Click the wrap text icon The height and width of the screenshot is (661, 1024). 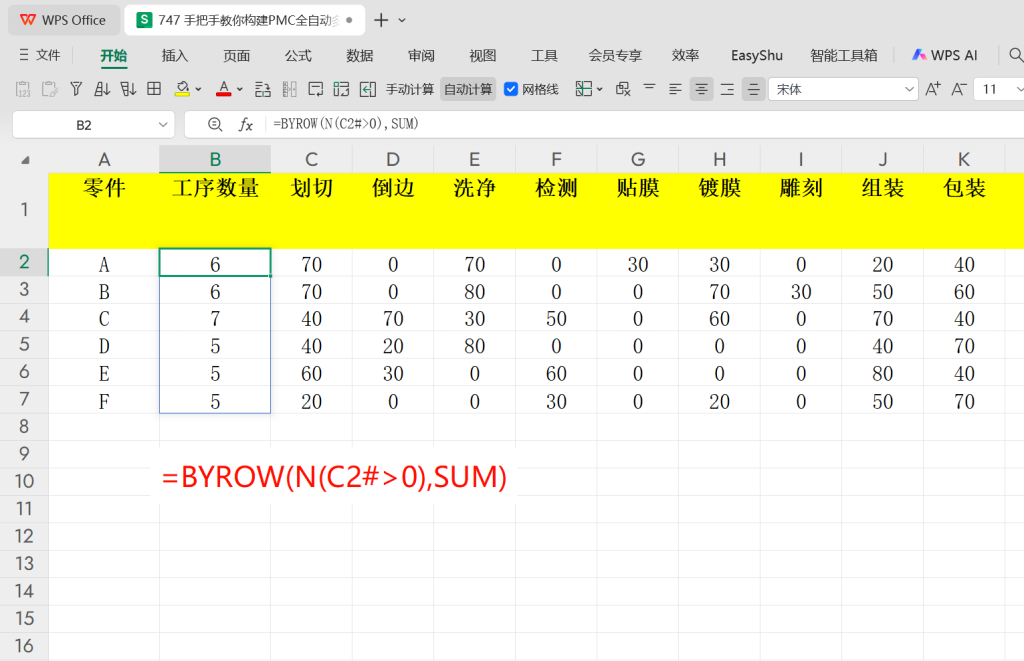[315, 89]
